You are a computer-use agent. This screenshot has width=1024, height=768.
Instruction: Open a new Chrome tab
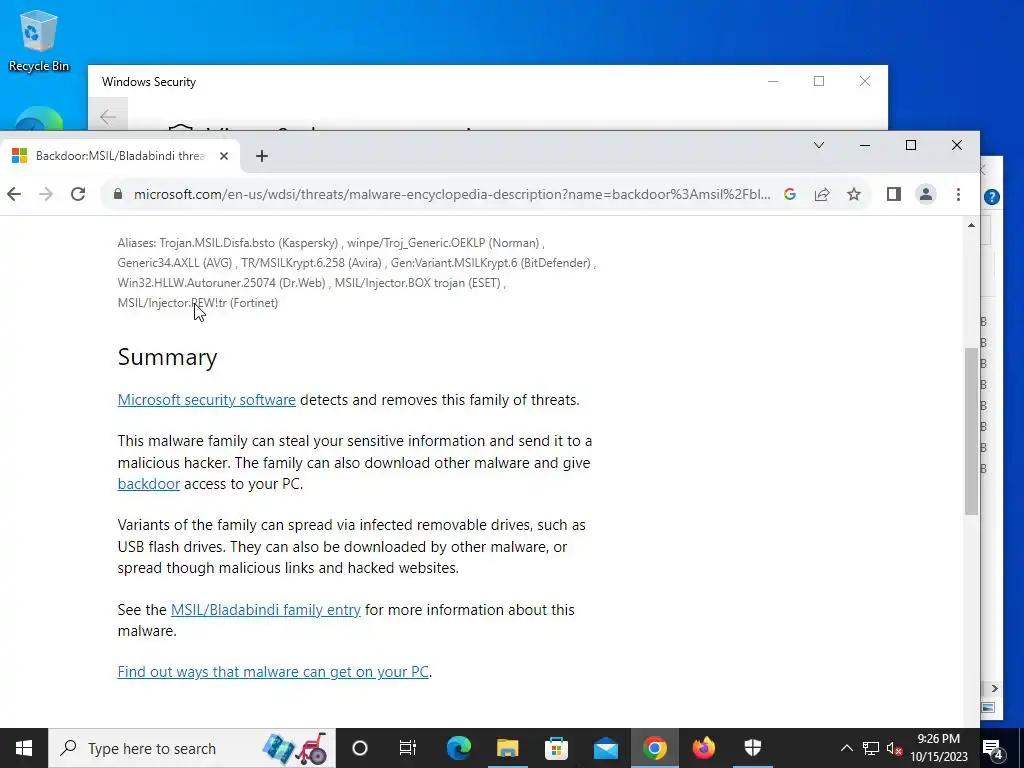[261, 156]
